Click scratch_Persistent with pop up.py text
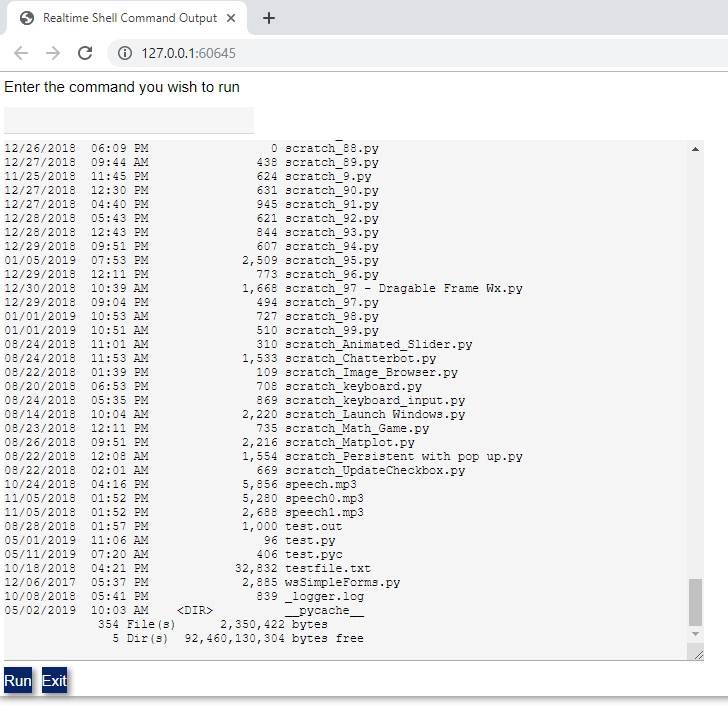The width and height of the screenshot is (728, 720). coord(403,456)
